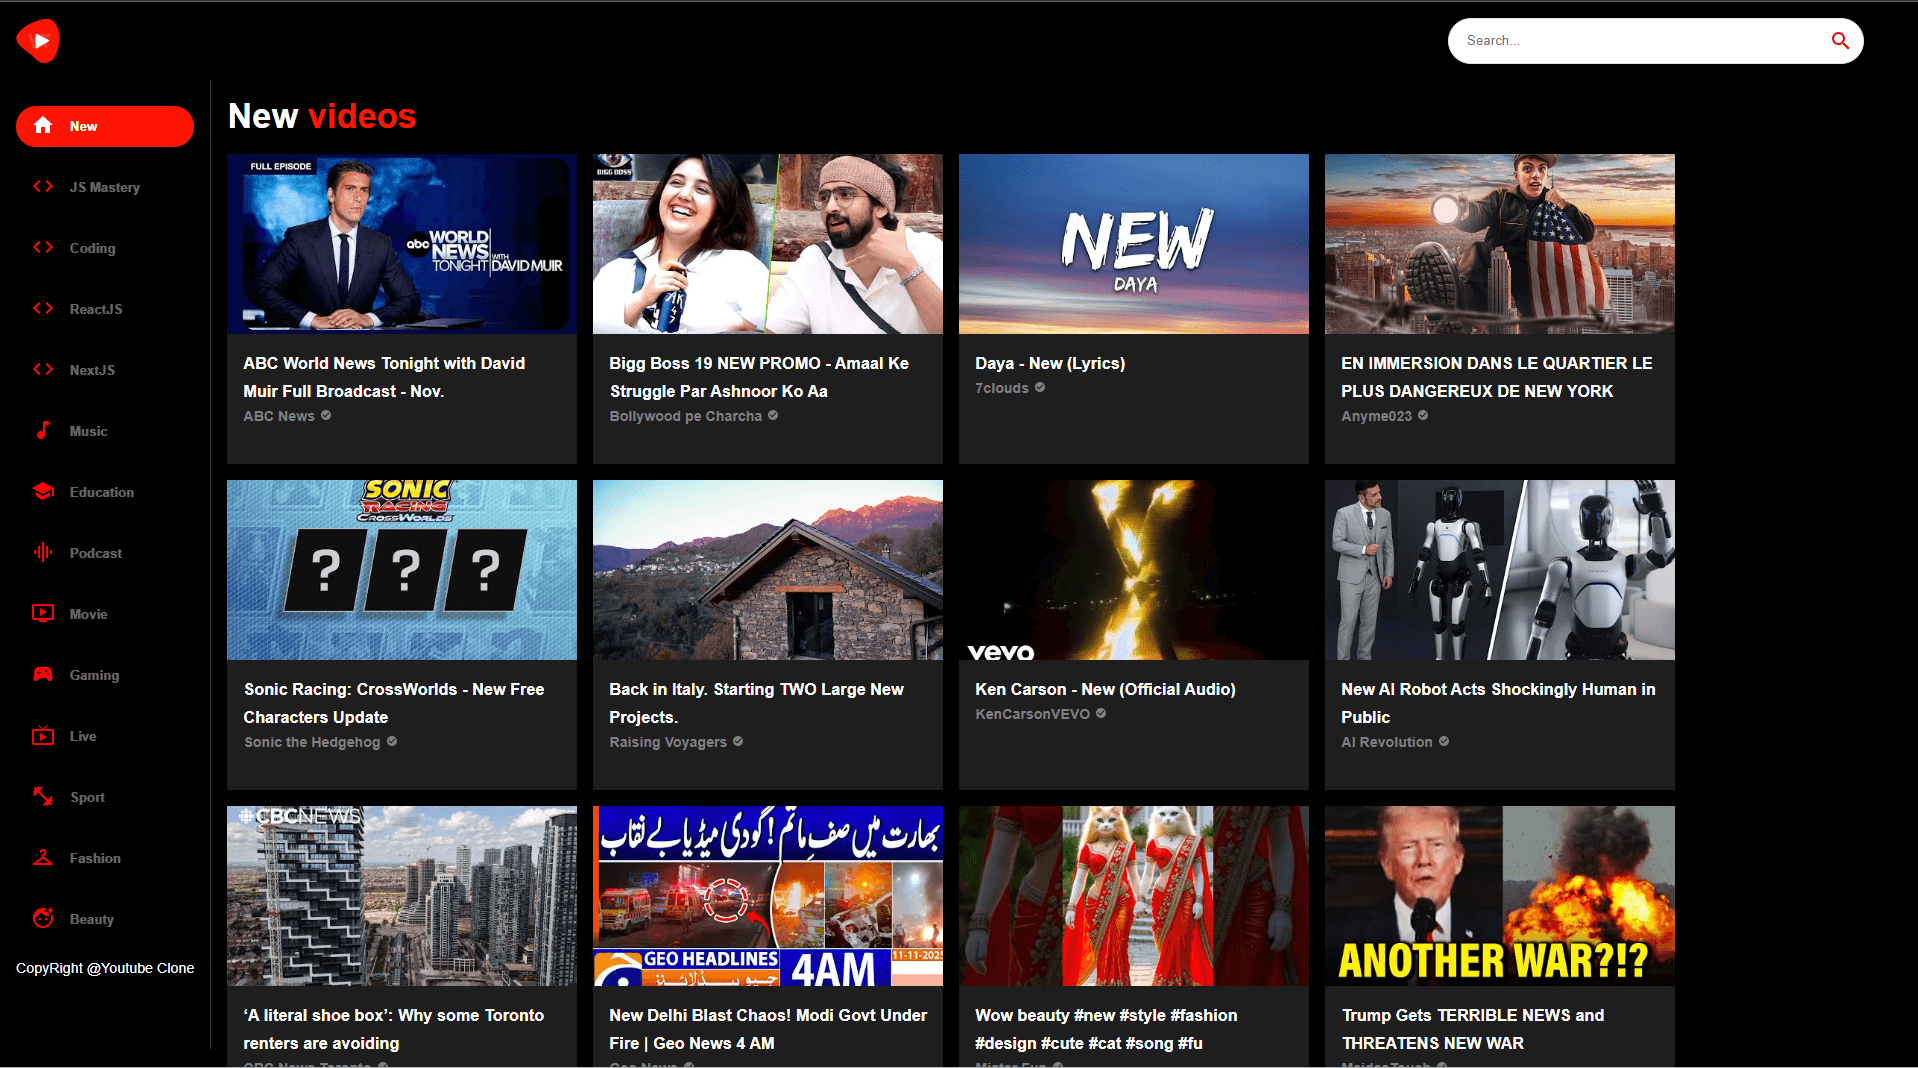The height and width of the screenshot is (1068, 1918).
Task: Click the verified badge next to AI Revolution
Action: [x=1444, y=742]
